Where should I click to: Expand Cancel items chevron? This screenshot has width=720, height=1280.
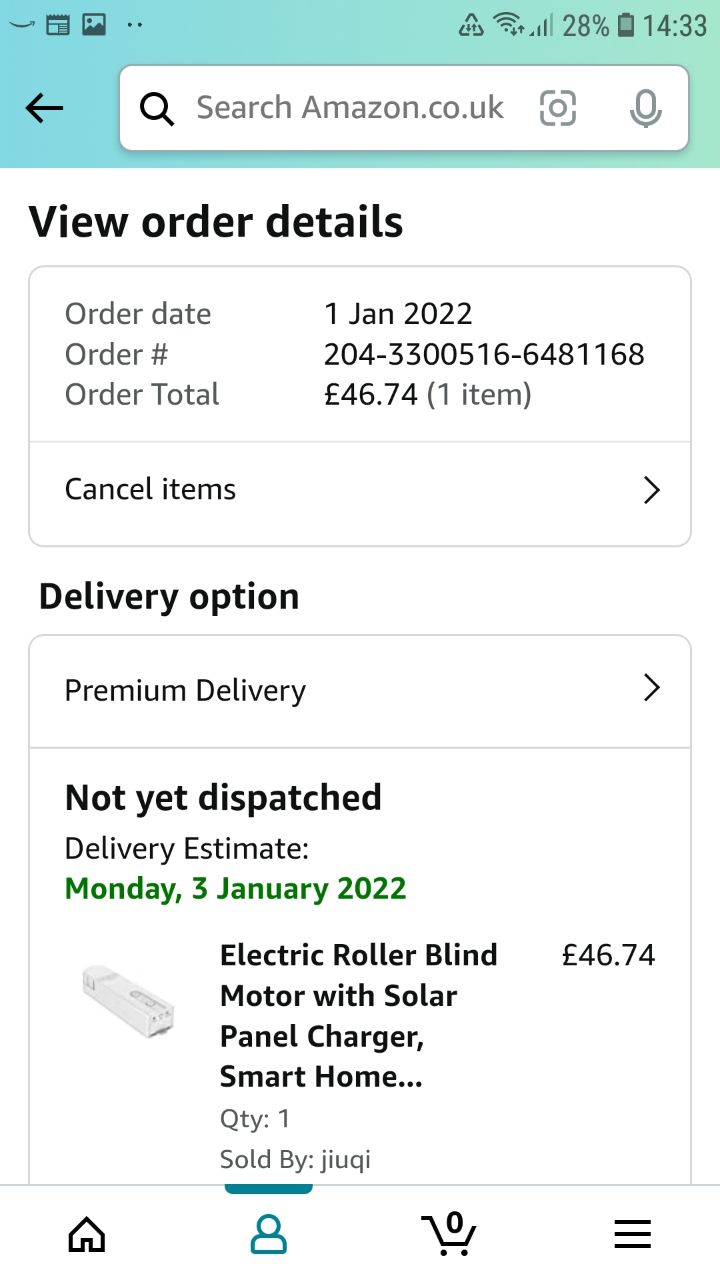[x=652, y=490]
